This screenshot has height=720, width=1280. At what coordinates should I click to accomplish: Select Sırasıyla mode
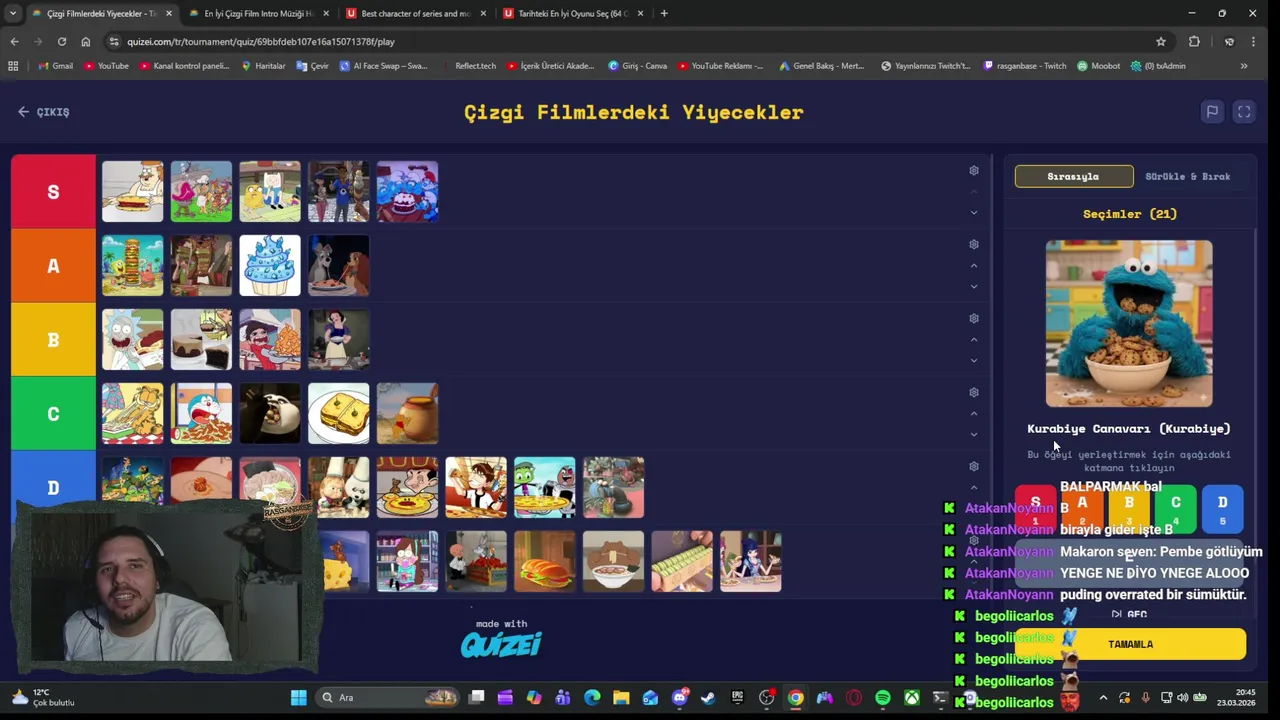(1074, 177)
